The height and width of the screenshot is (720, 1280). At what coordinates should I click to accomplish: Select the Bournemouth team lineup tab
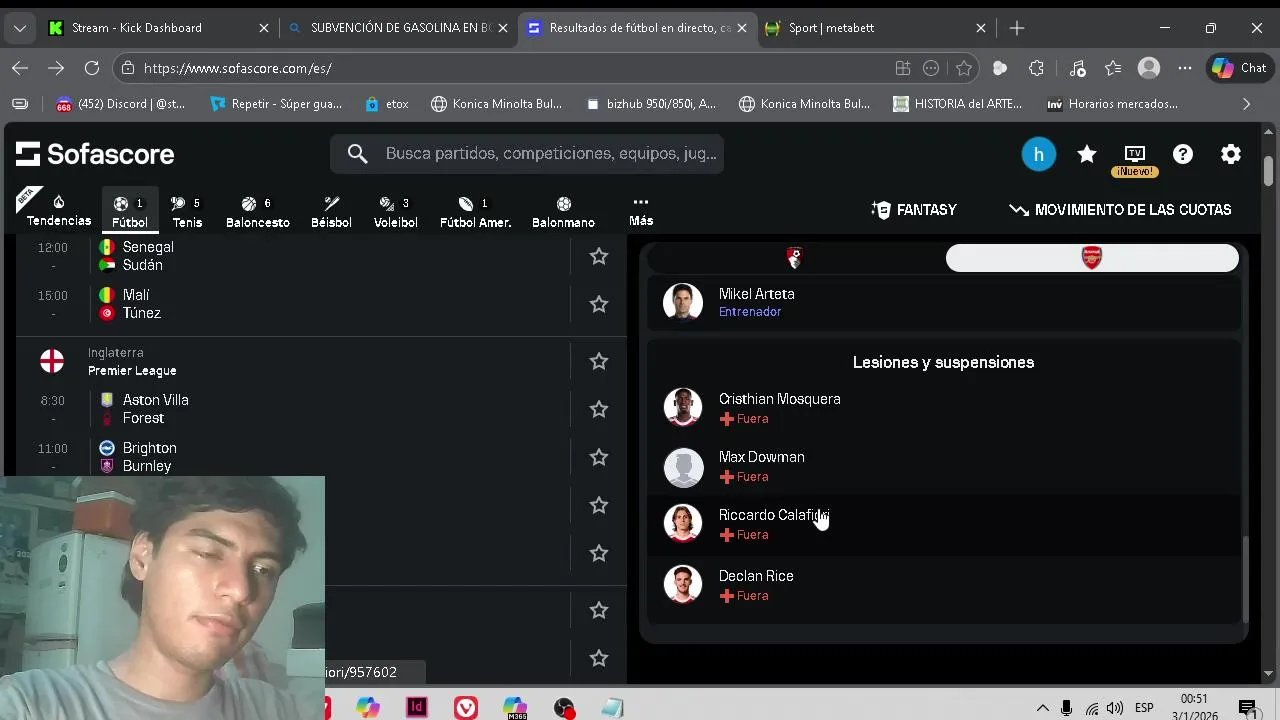[x=794, y=258]
